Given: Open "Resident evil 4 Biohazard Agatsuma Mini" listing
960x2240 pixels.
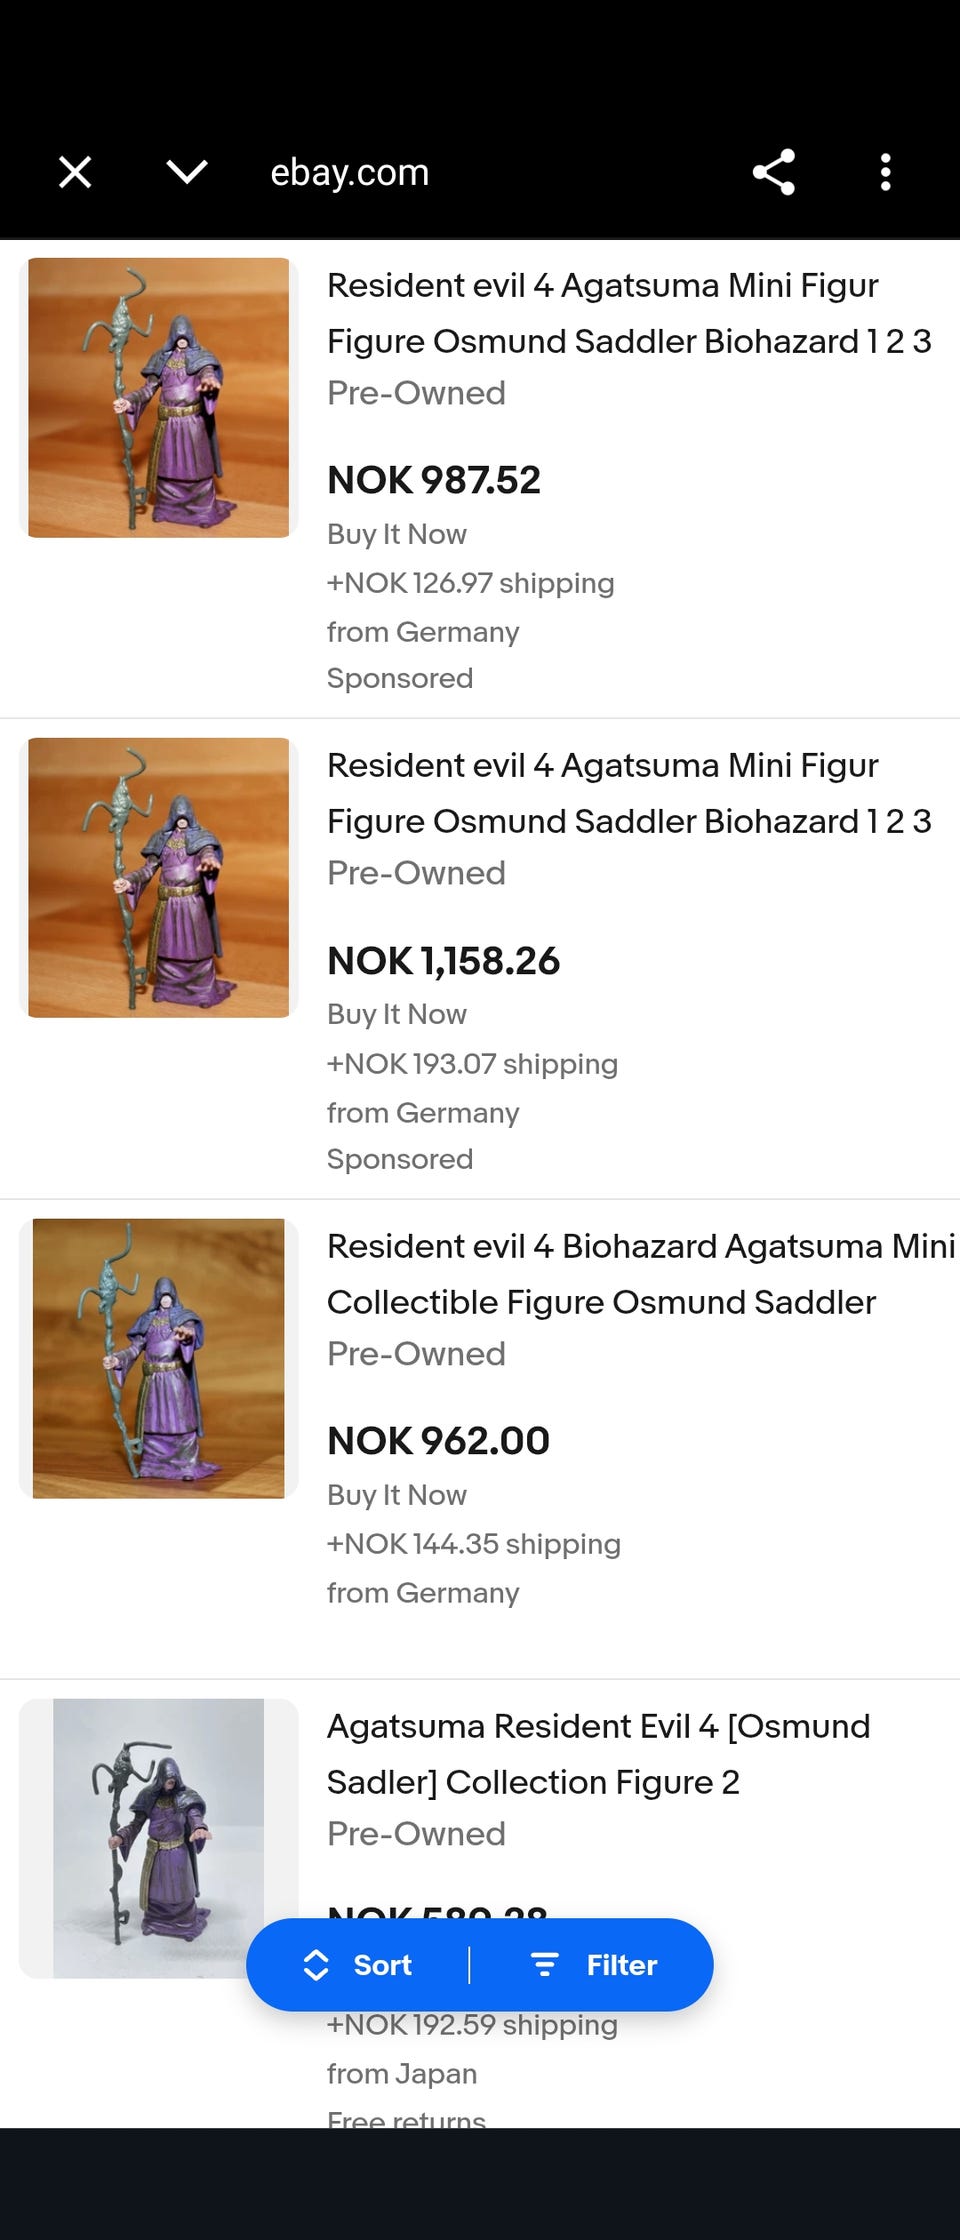Looking at the screenshot, I should tap(640, 1247).
